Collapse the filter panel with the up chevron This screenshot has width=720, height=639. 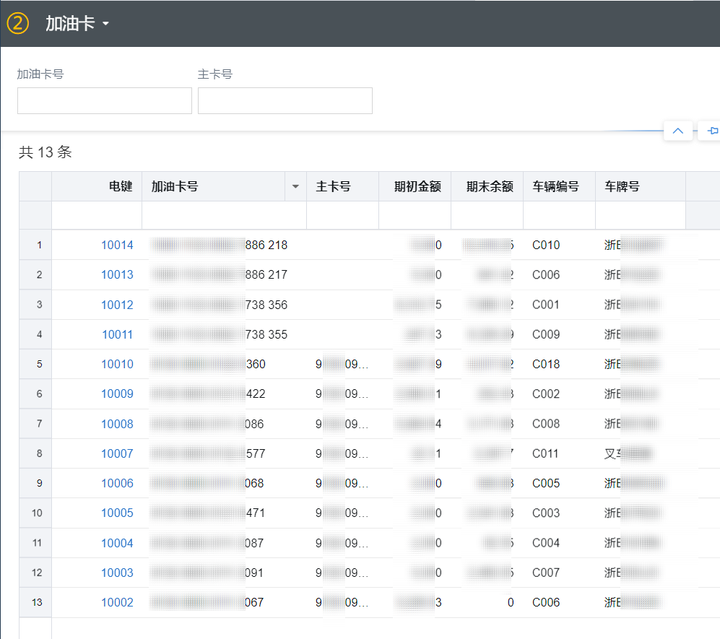coord(678,131)
